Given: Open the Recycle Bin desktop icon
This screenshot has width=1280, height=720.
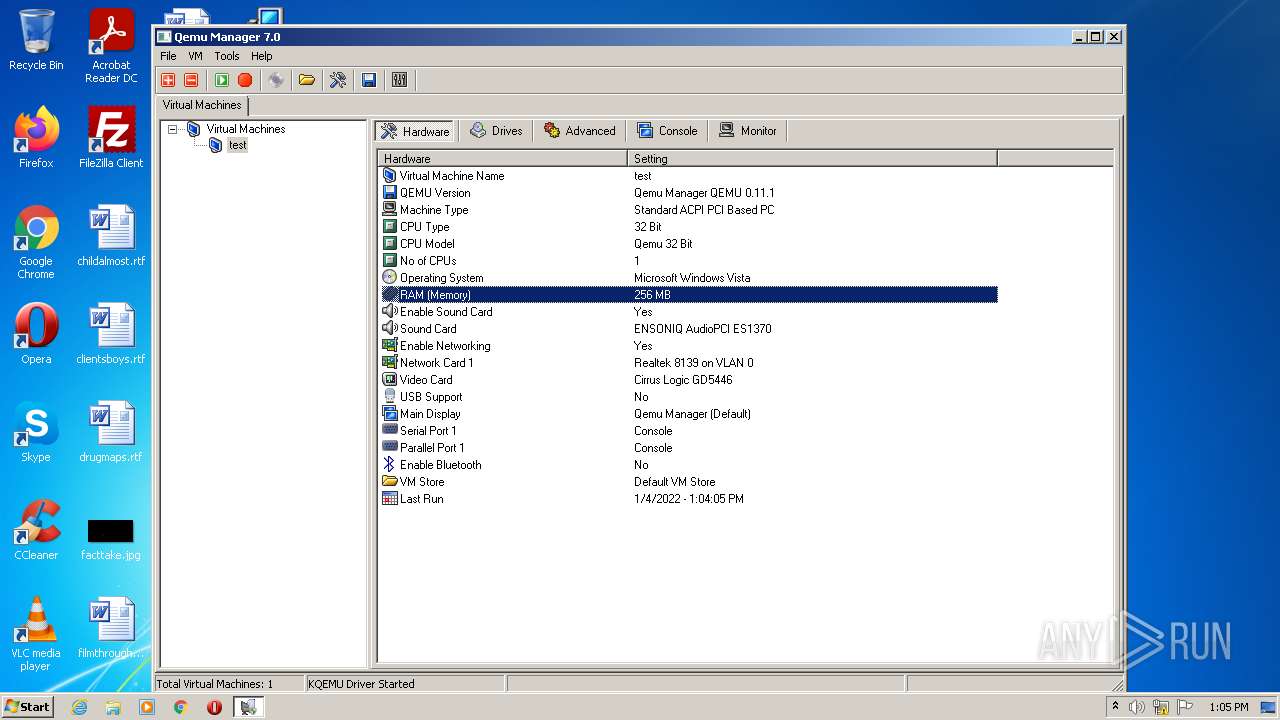Looking at the screenshot, I should (36, 40).
